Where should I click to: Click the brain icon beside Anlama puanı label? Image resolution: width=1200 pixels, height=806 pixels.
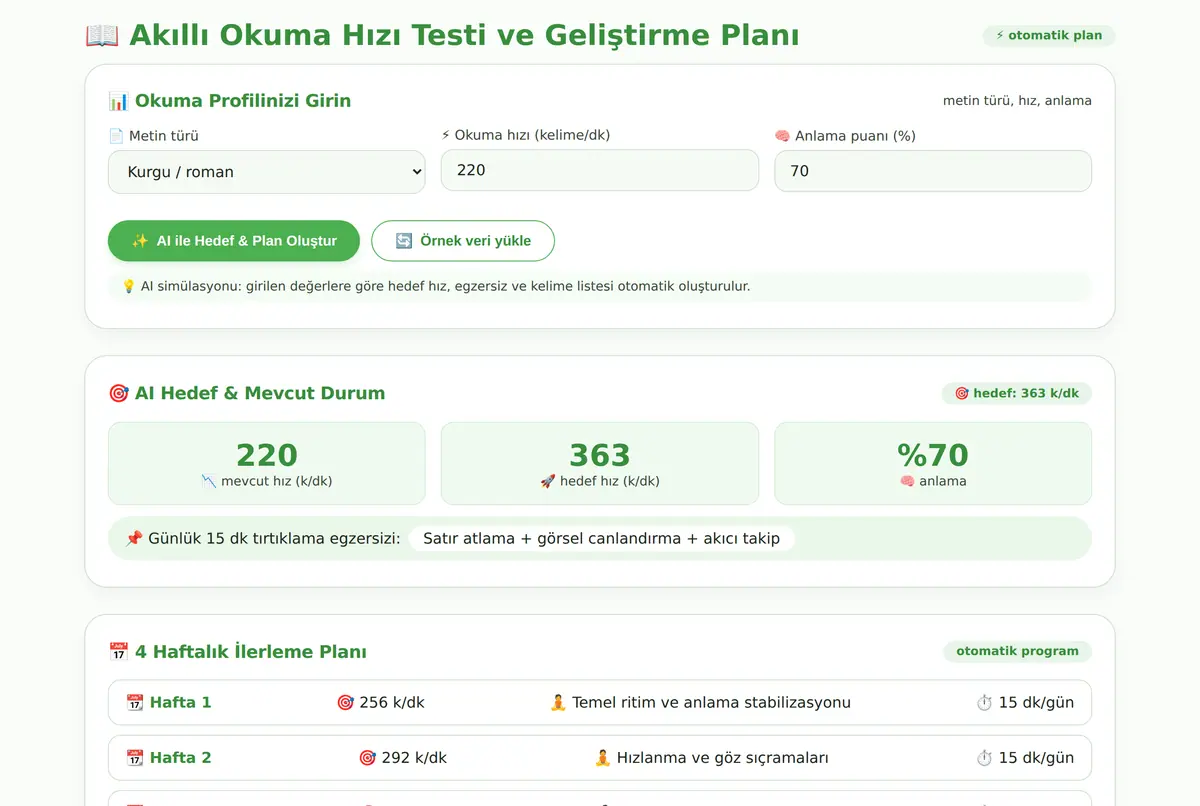(782, 136)
